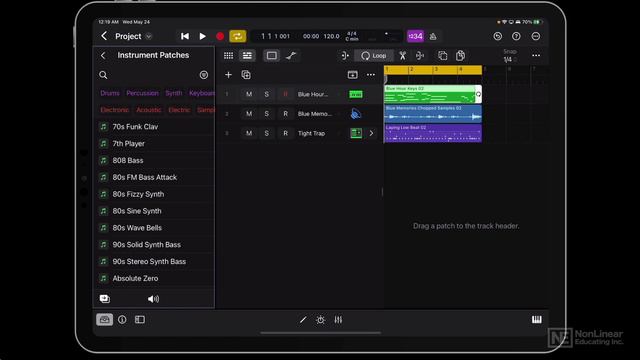Open the track header ellipsis menu
The height and width of the screenshot is (360, 640).
point(371,75)
